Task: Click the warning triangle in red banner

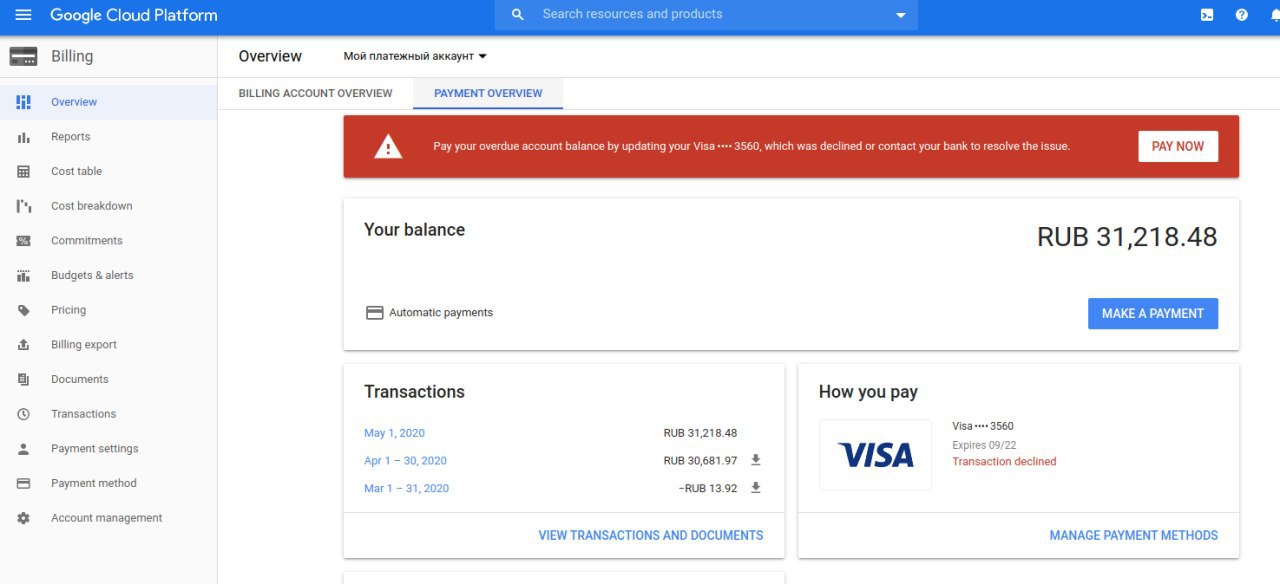Action: pyautogui.click(x=388, y=147)
